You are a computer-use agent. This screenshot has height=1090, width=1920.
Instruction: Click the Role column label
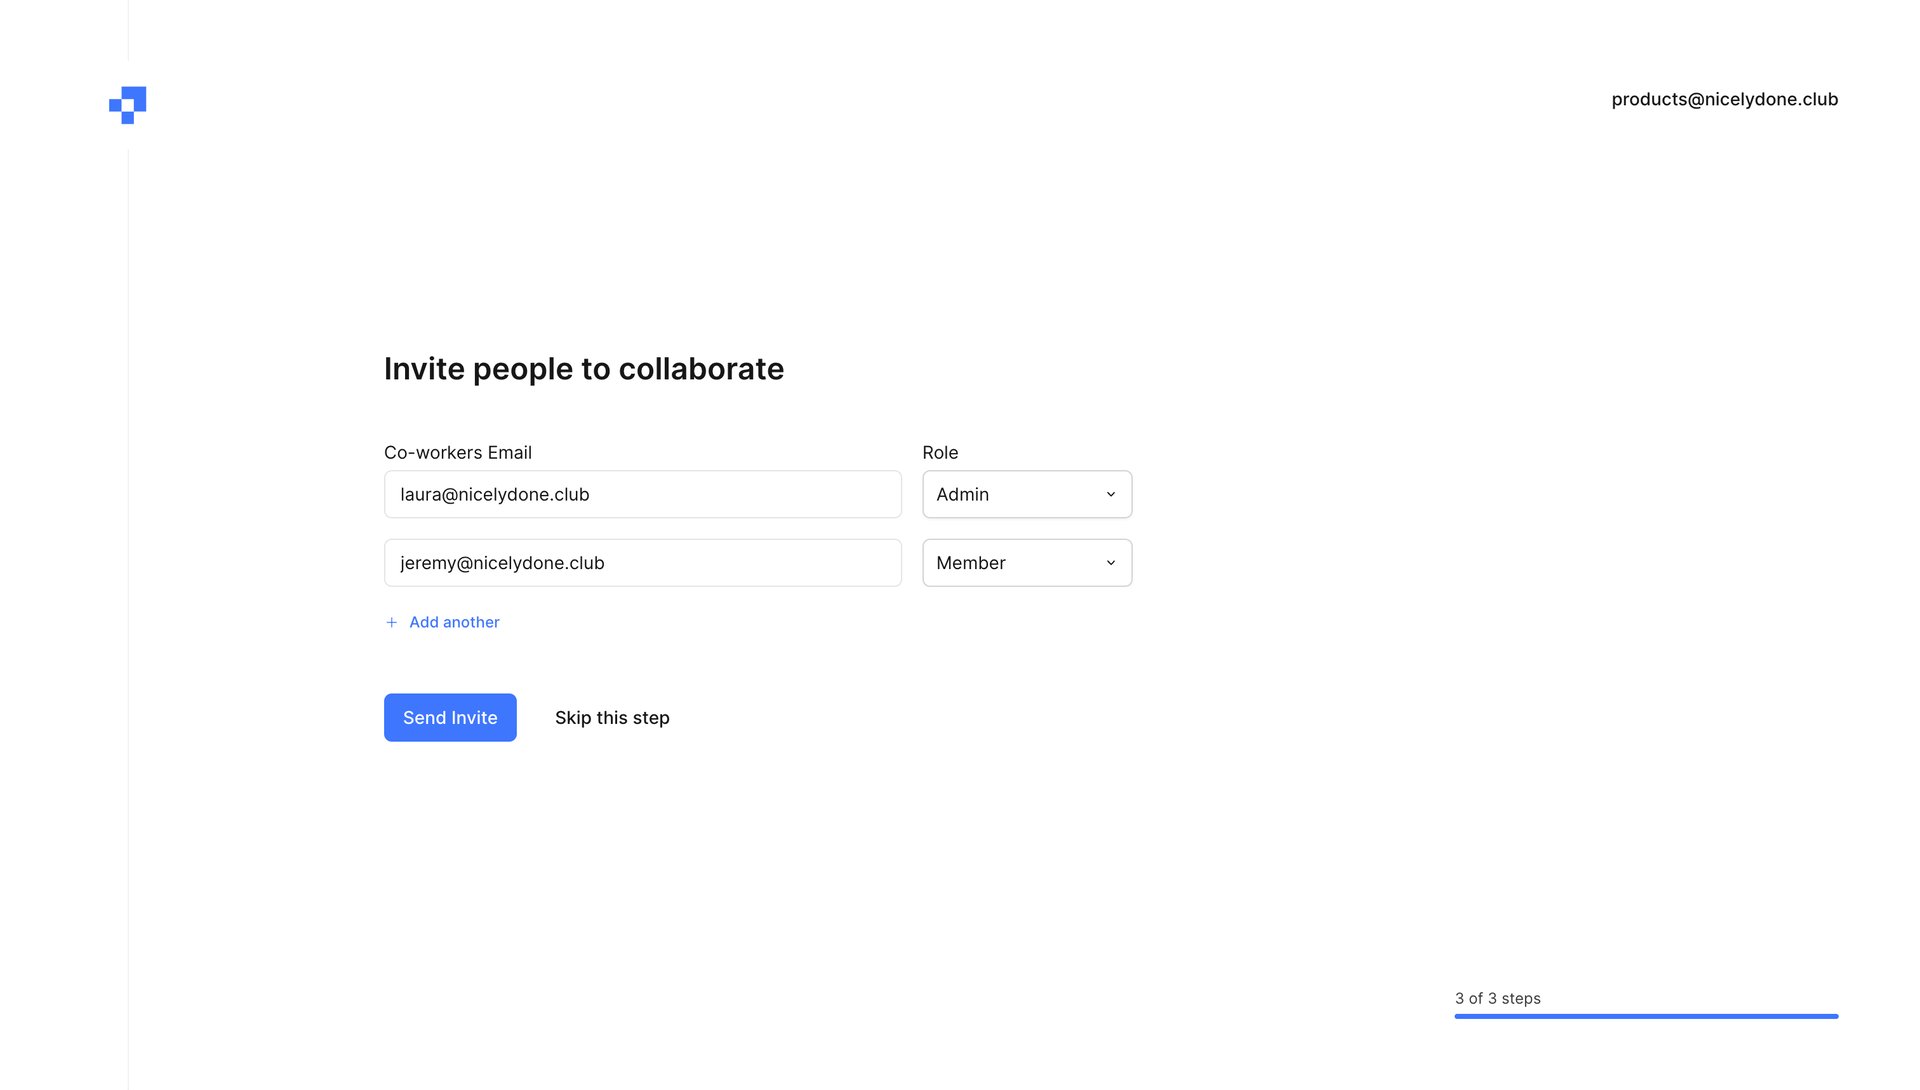click(x=940, y=452)
